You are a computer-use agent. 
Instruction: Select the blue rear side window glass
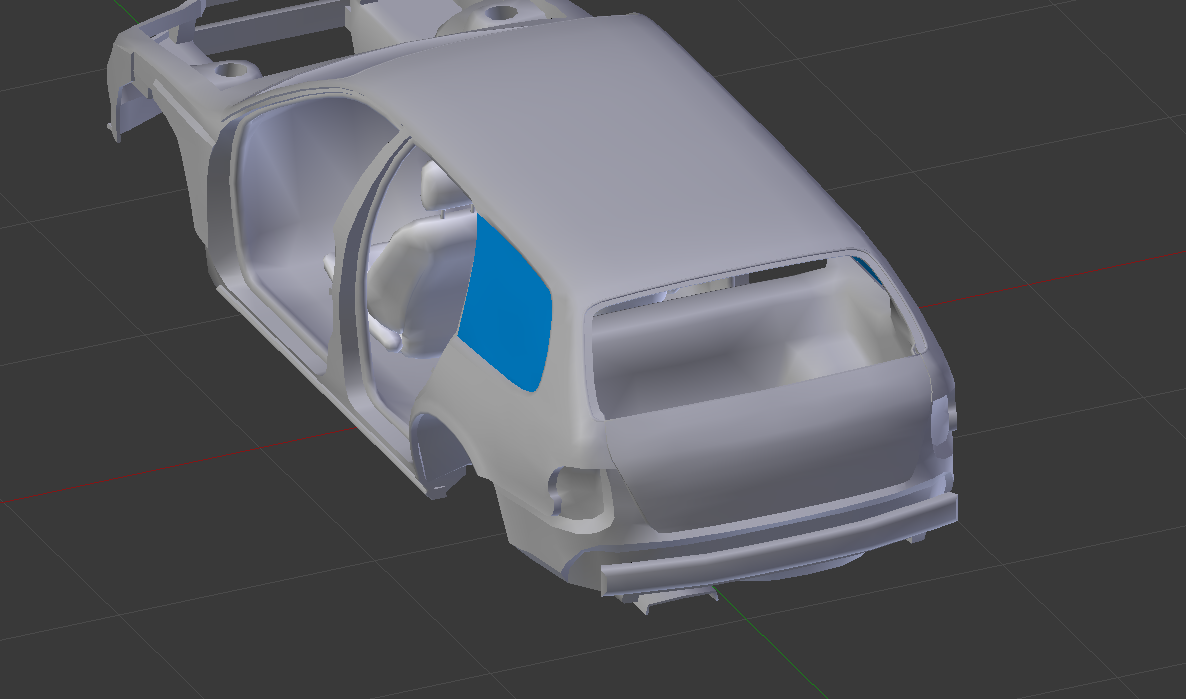[505, 306]
